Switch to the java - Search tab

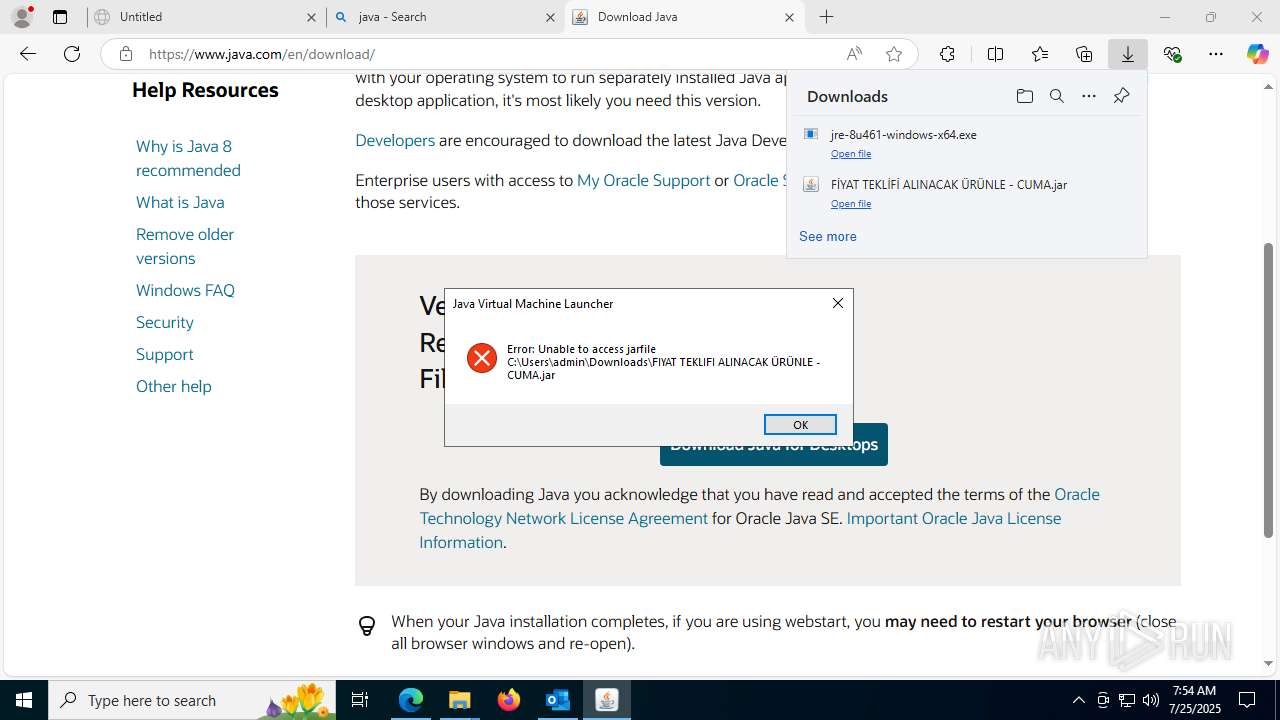(x=445, y=17)
